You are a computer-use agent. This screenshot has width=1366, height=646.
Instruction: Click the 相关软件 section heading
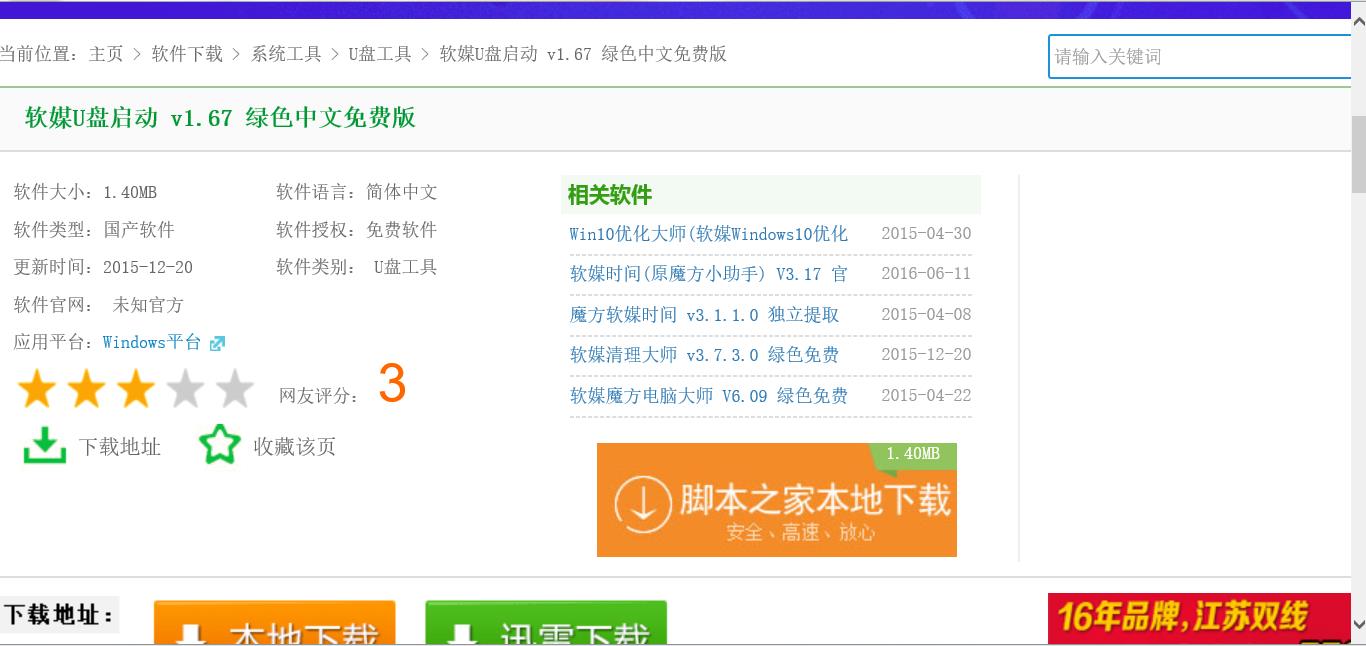(x=610, y=195)
